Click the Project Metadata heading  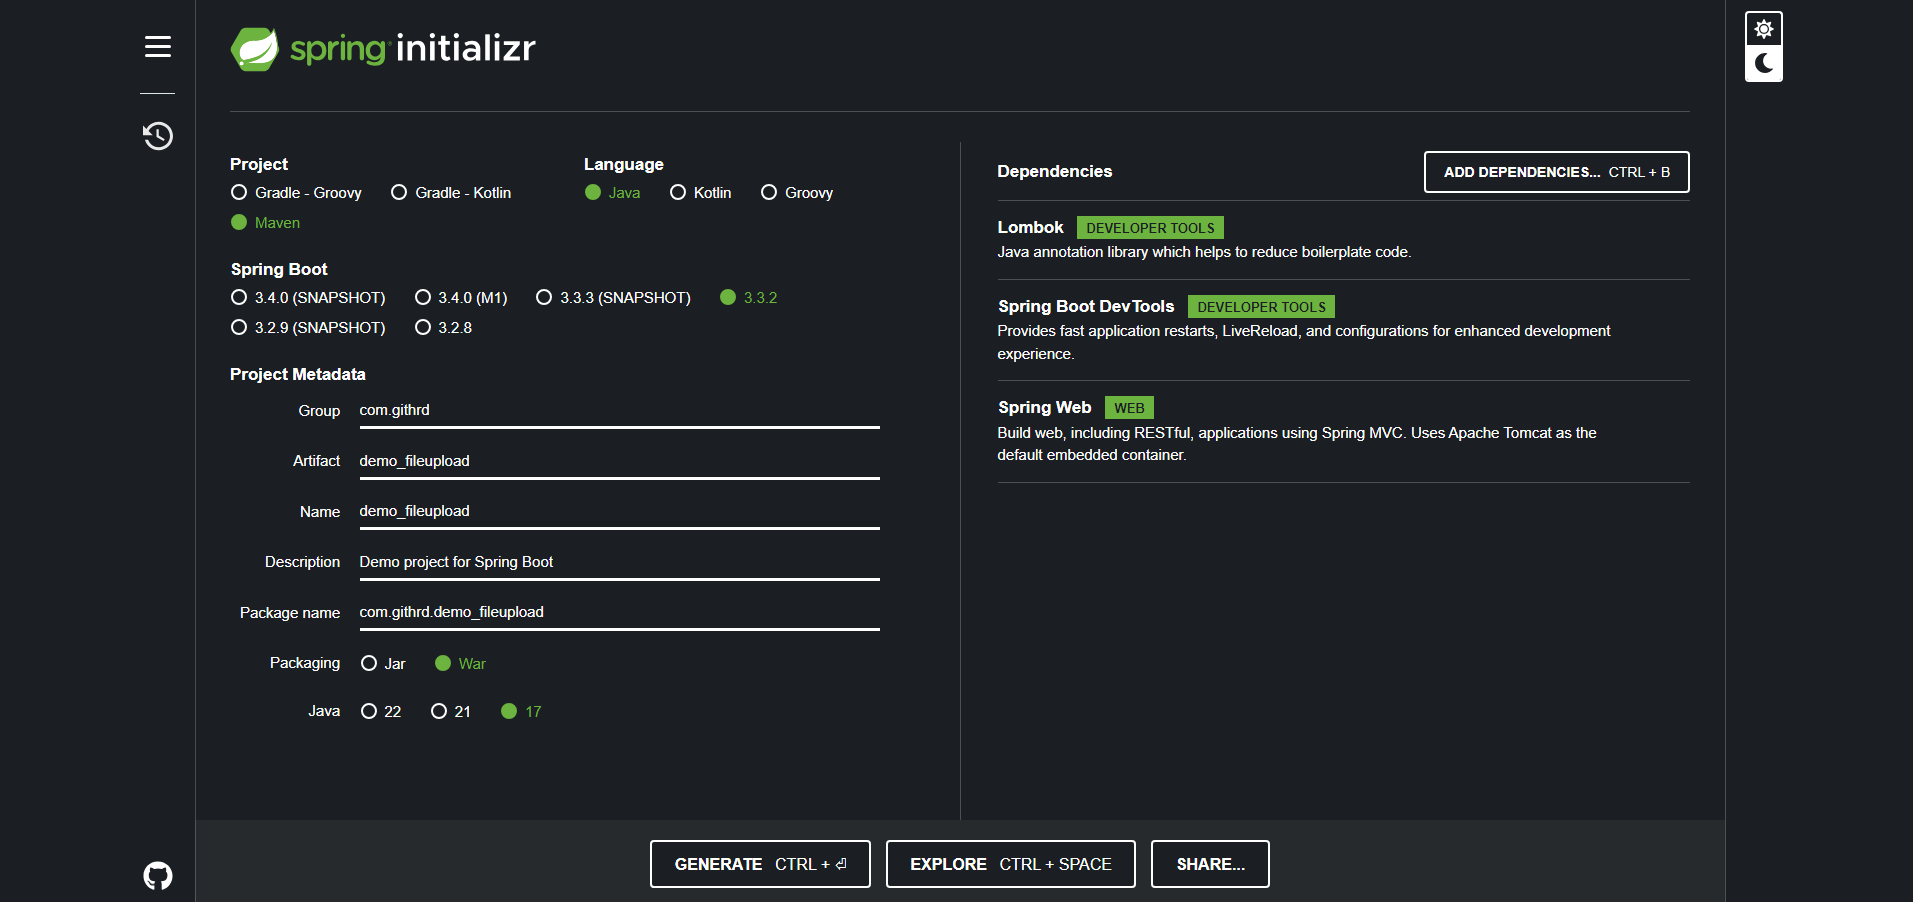[297, 374]
